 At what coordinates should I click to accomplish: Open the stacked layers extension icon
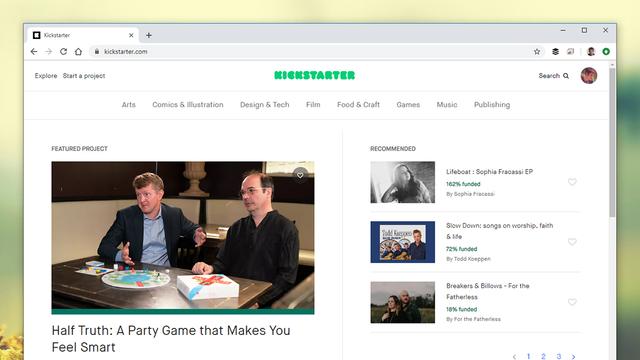point(556,51)
